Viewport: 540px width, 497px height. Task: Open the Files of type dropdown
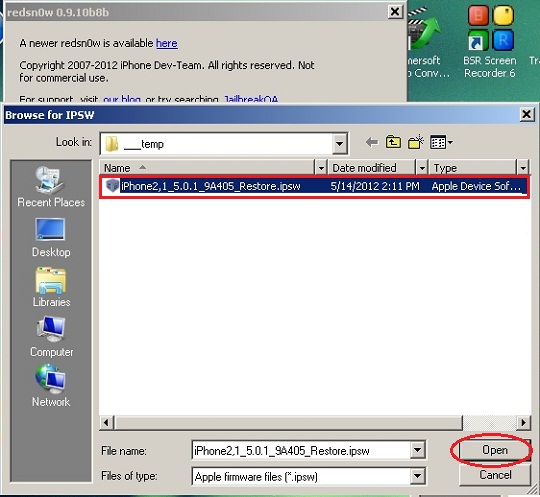[x=417, y=476]
